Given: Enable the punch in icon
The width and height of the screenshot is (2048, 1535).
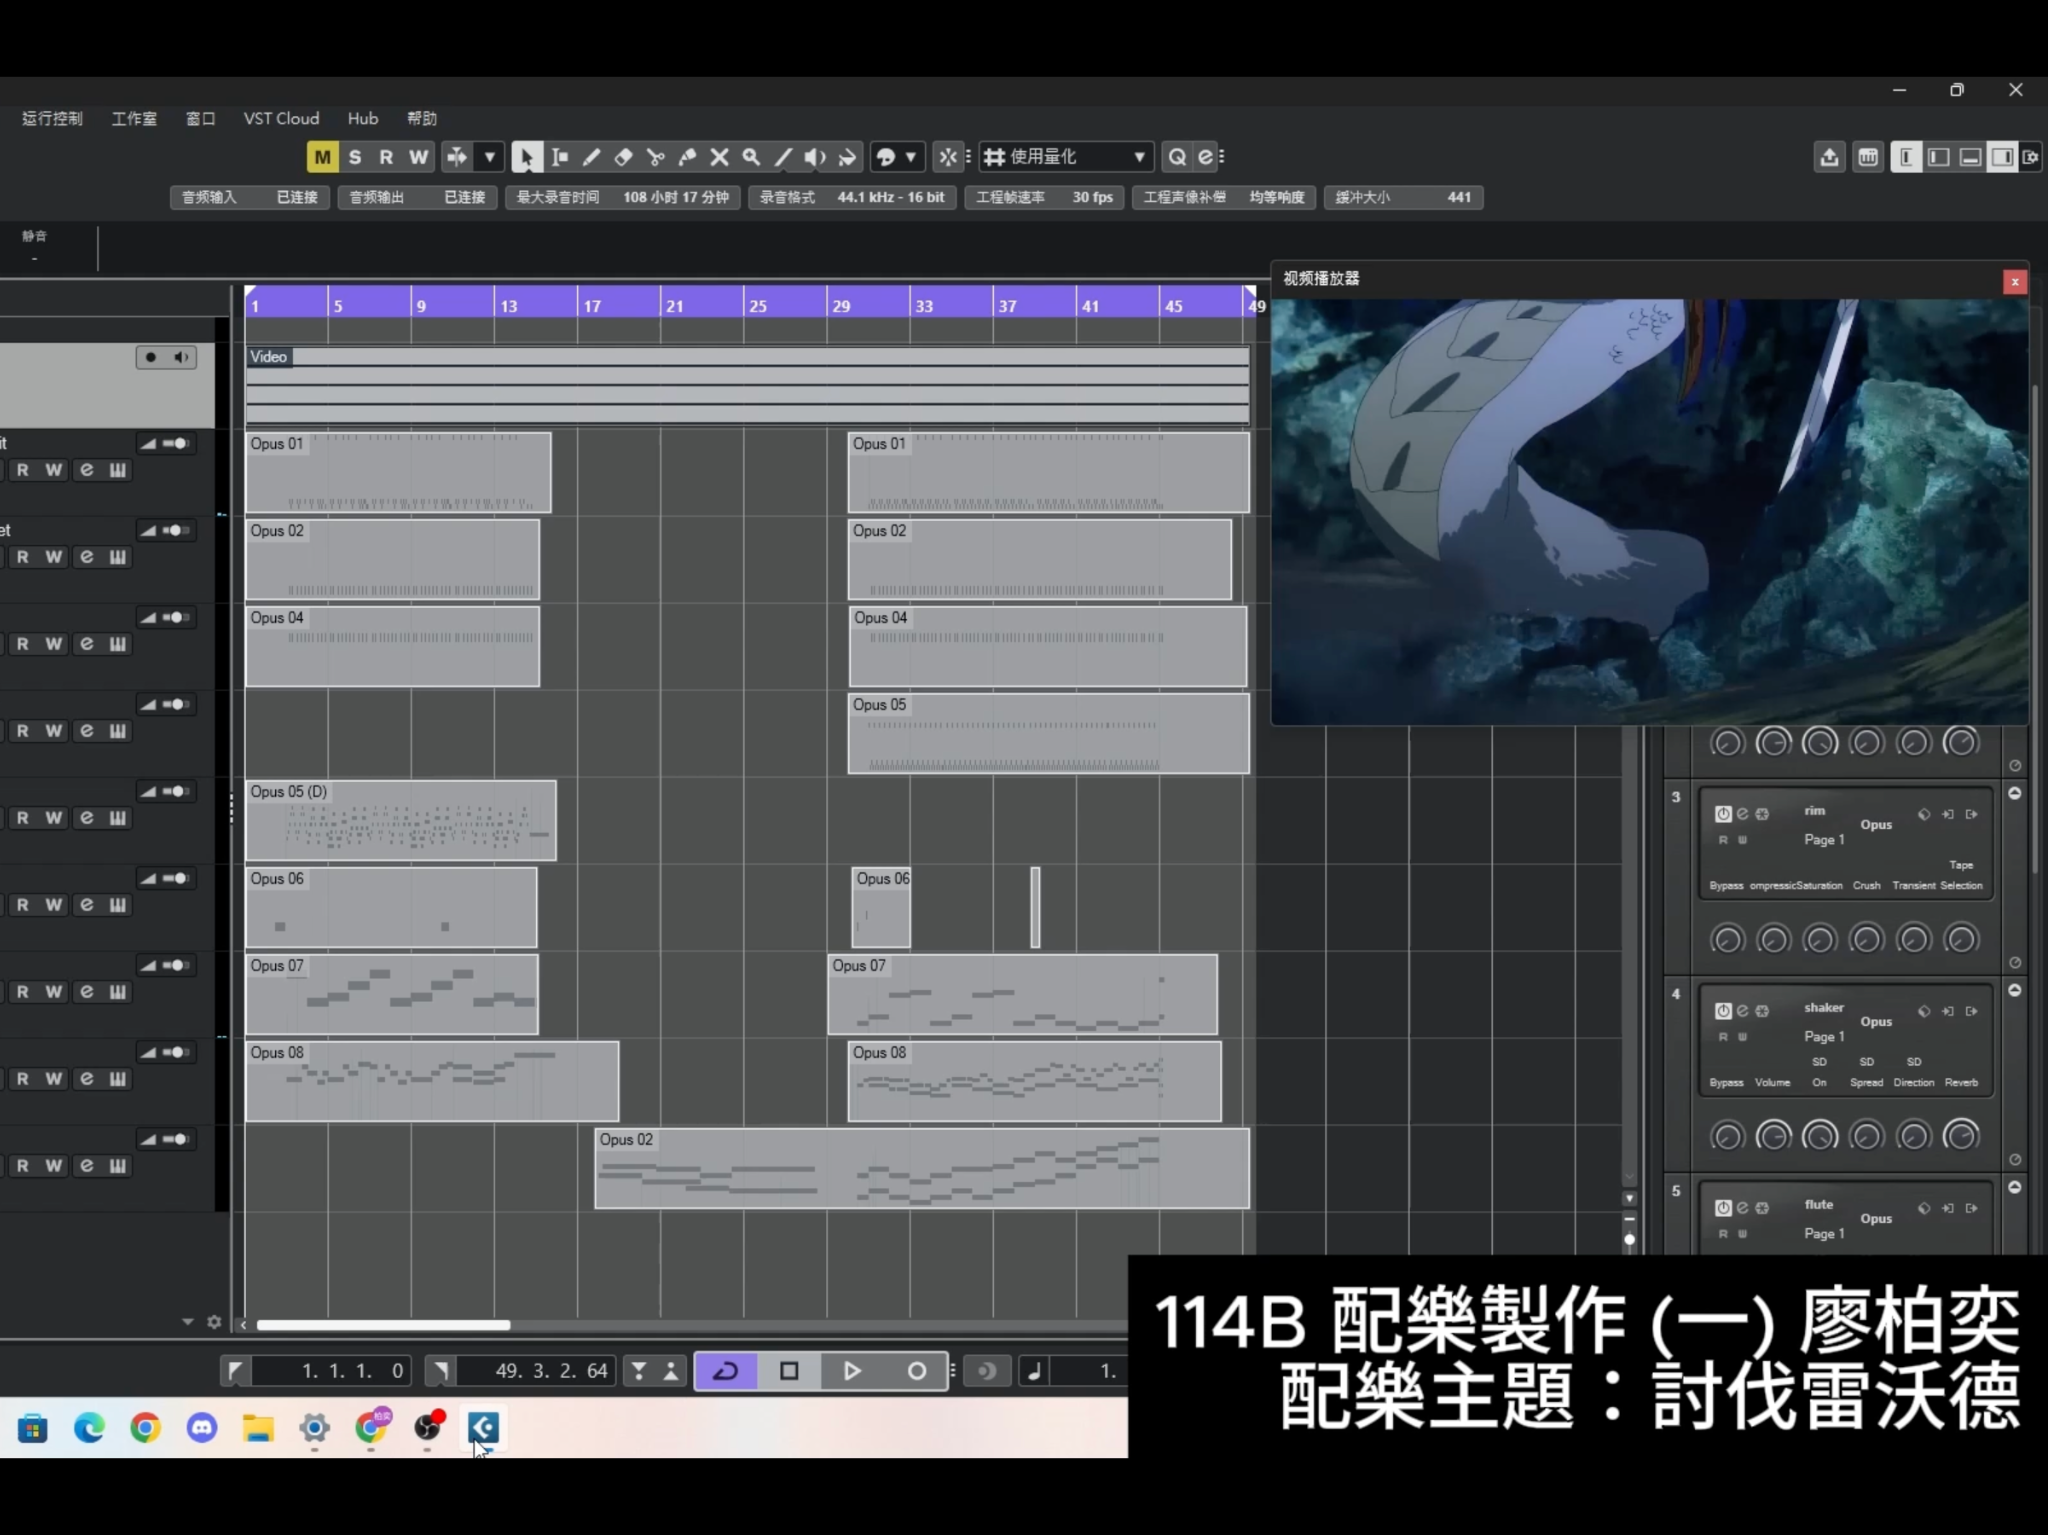Looking at the screenshot, I should (x=639, y=1371).
